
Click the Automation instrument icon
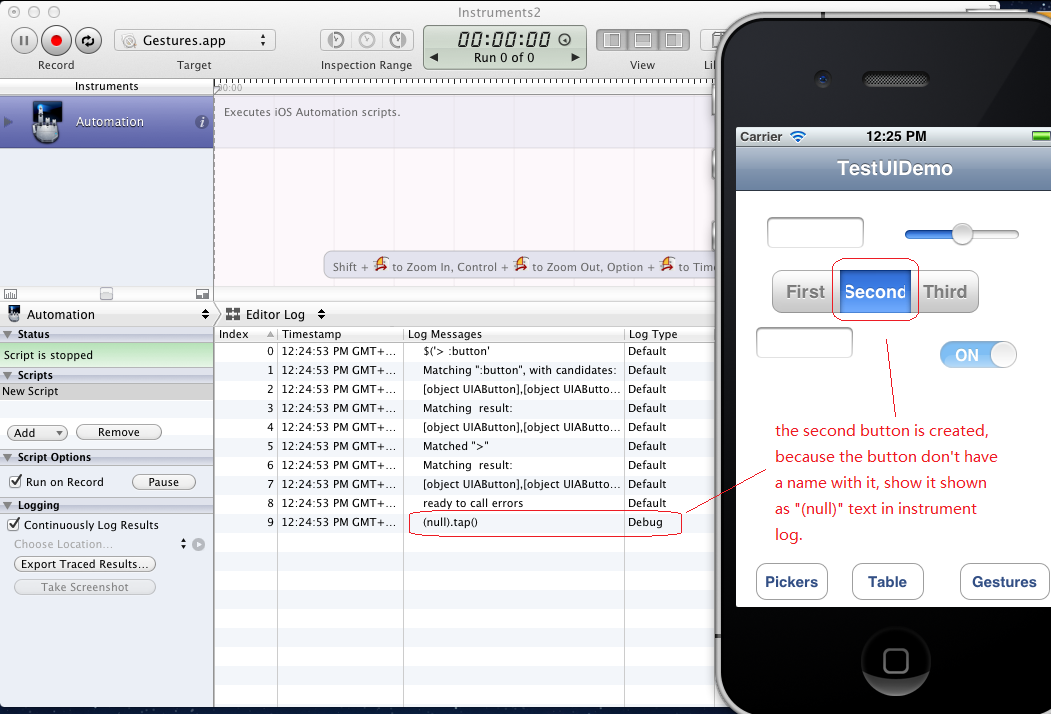(x=47, y=122)
